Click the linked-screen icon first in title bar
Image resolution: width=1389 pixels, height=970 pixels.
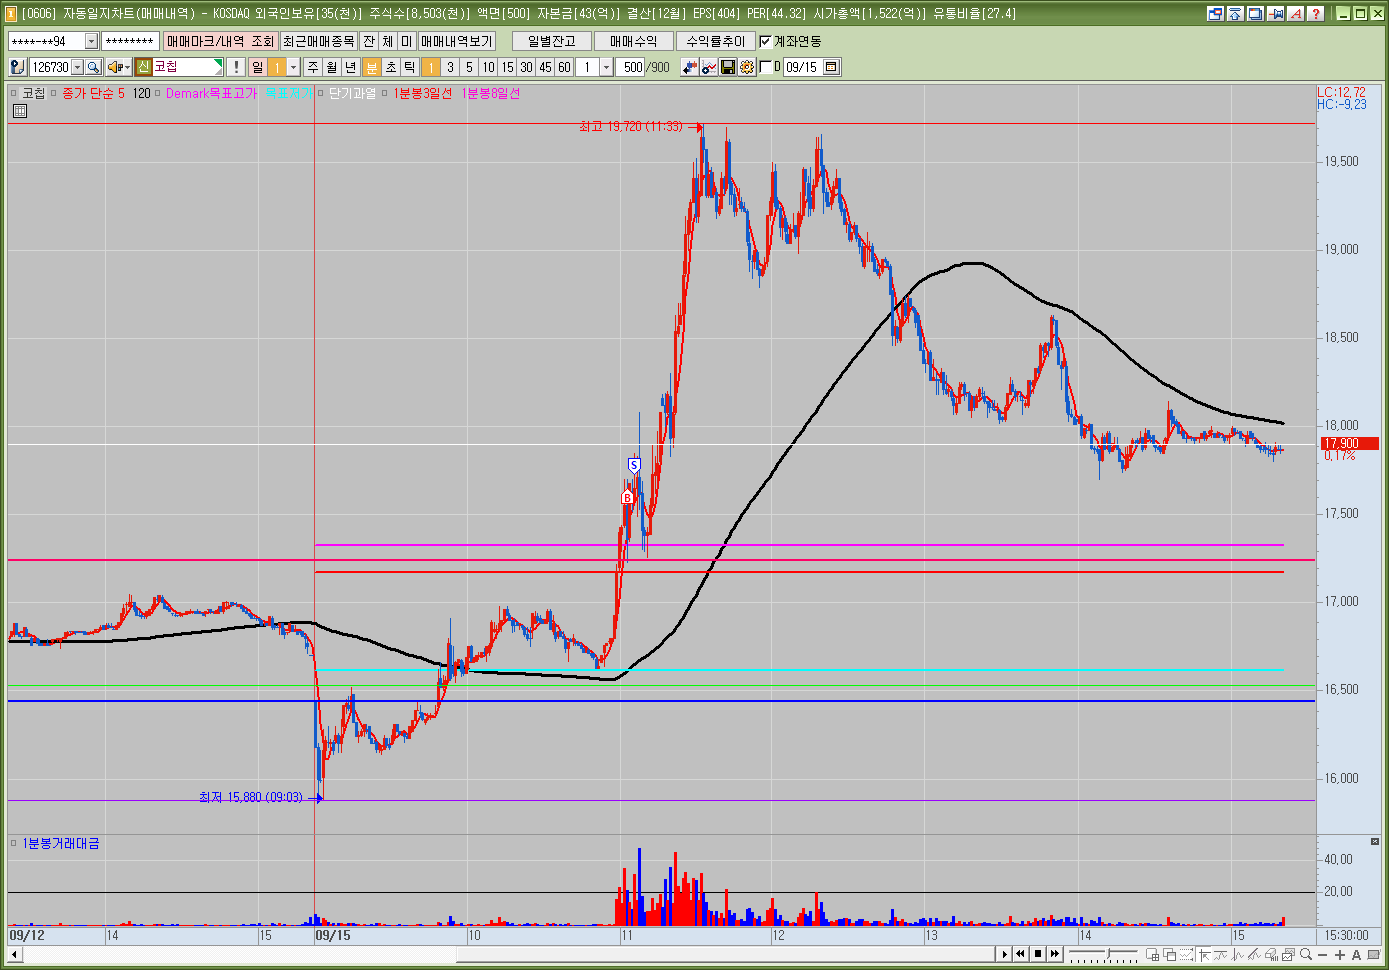click(x=1215, y=13)
